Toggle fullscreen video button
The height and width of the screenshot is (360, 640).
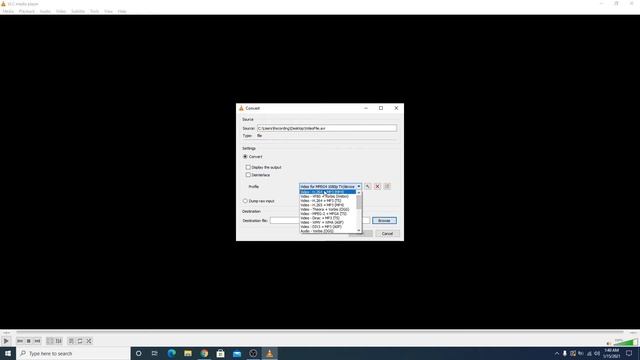tap(50, 341)
